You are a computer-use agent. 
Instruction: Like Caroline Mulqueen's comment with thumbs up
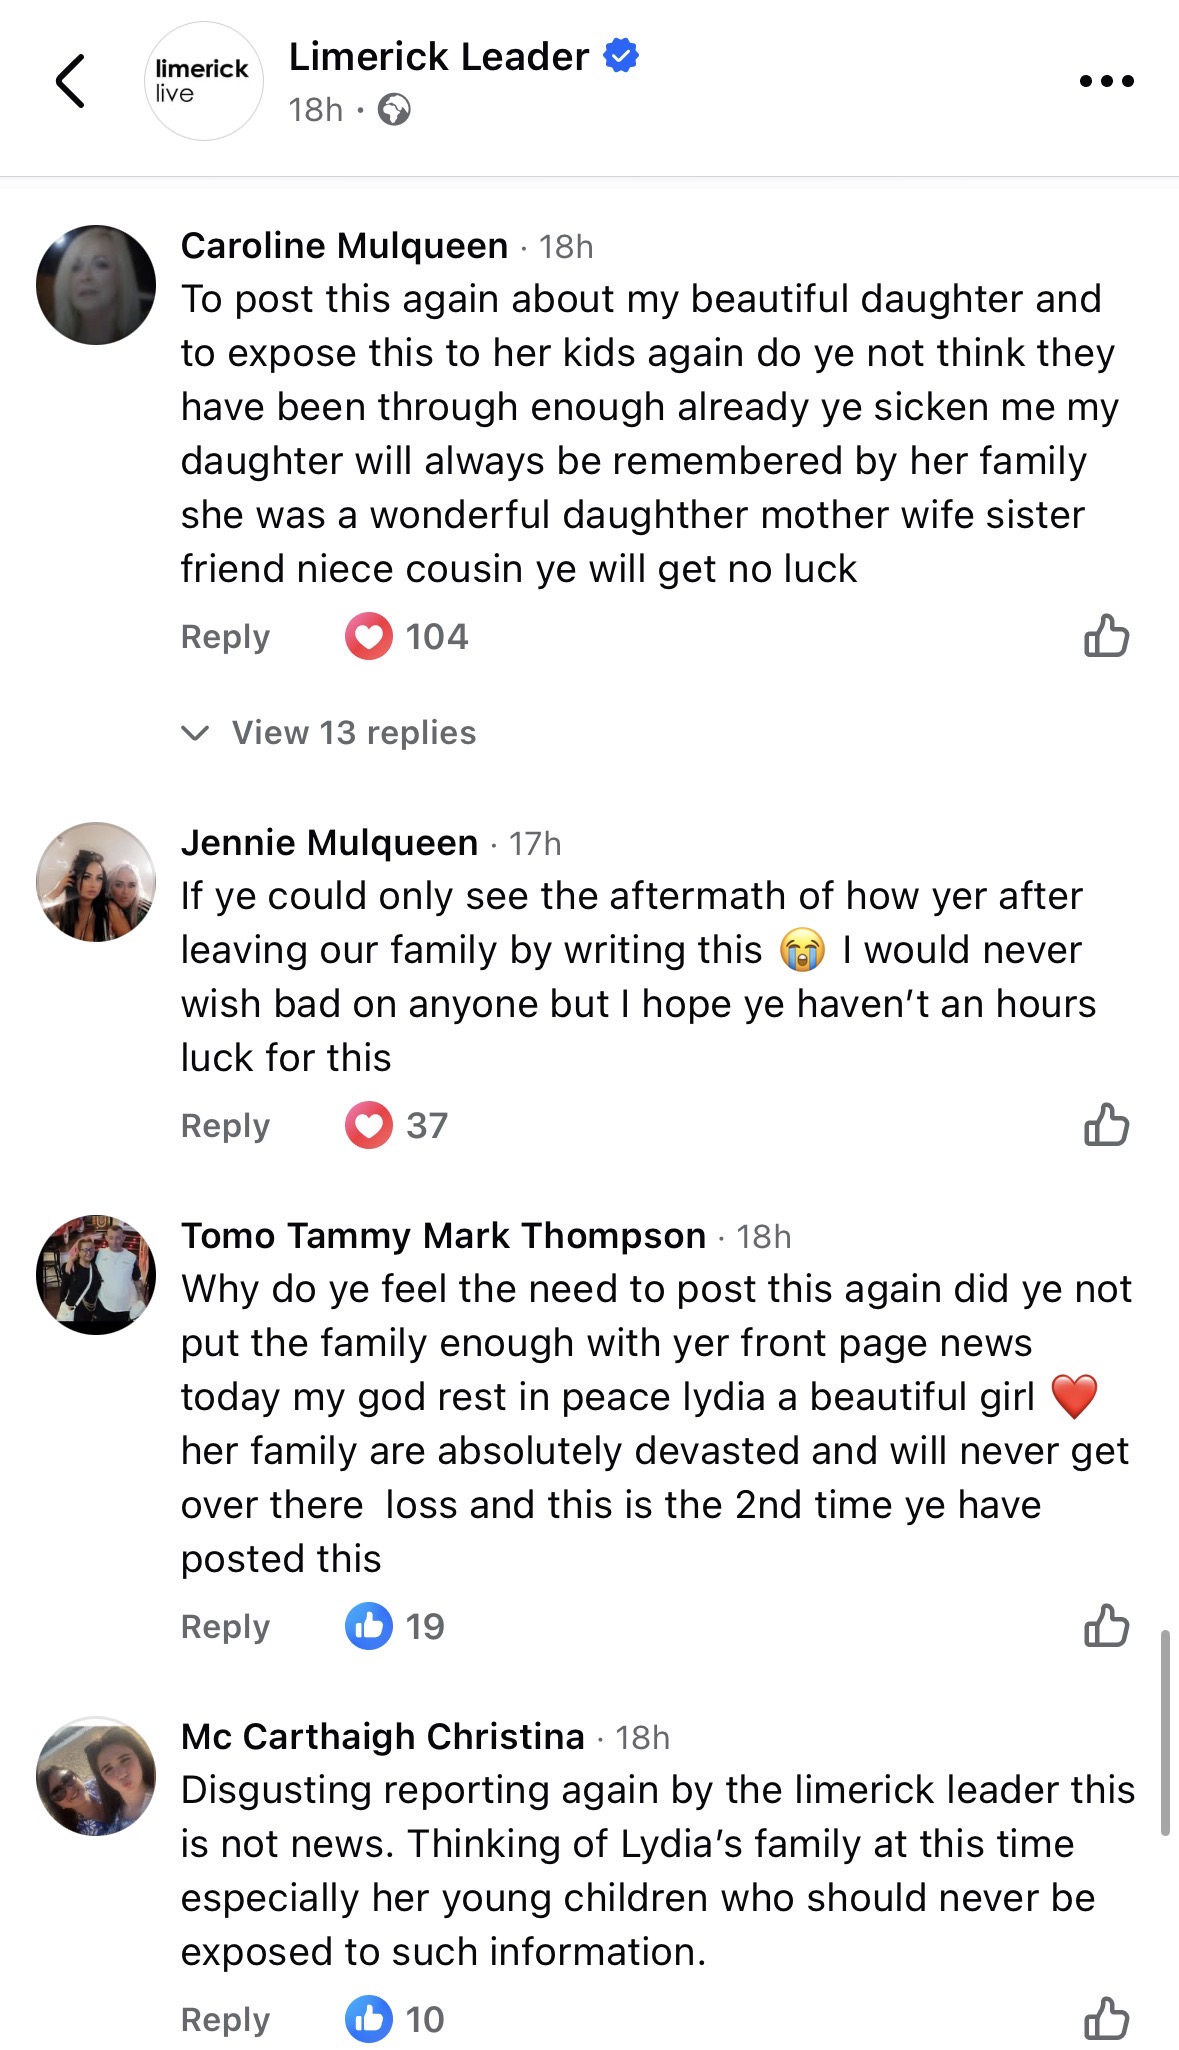pos(1106,636)
